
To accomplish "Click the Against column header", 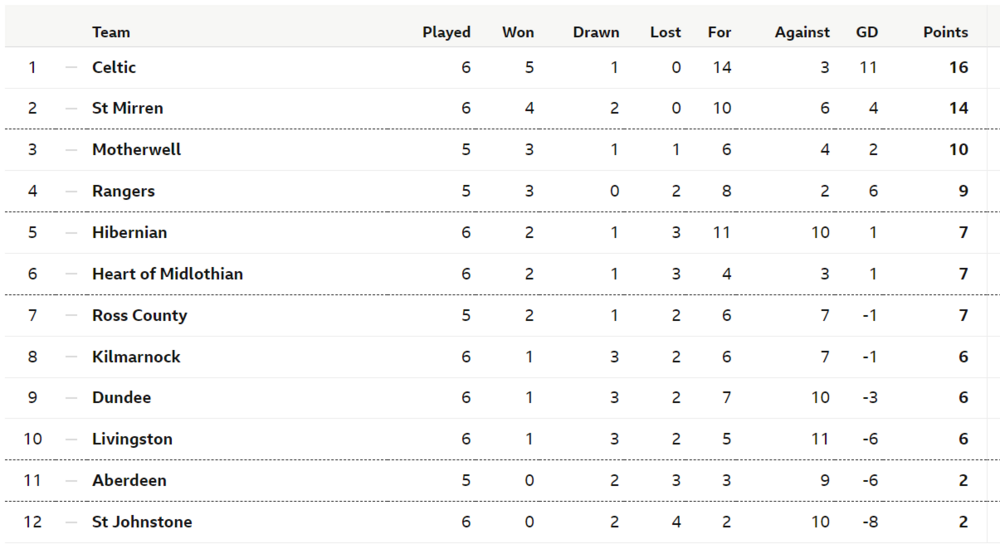I will click(802, 32).
